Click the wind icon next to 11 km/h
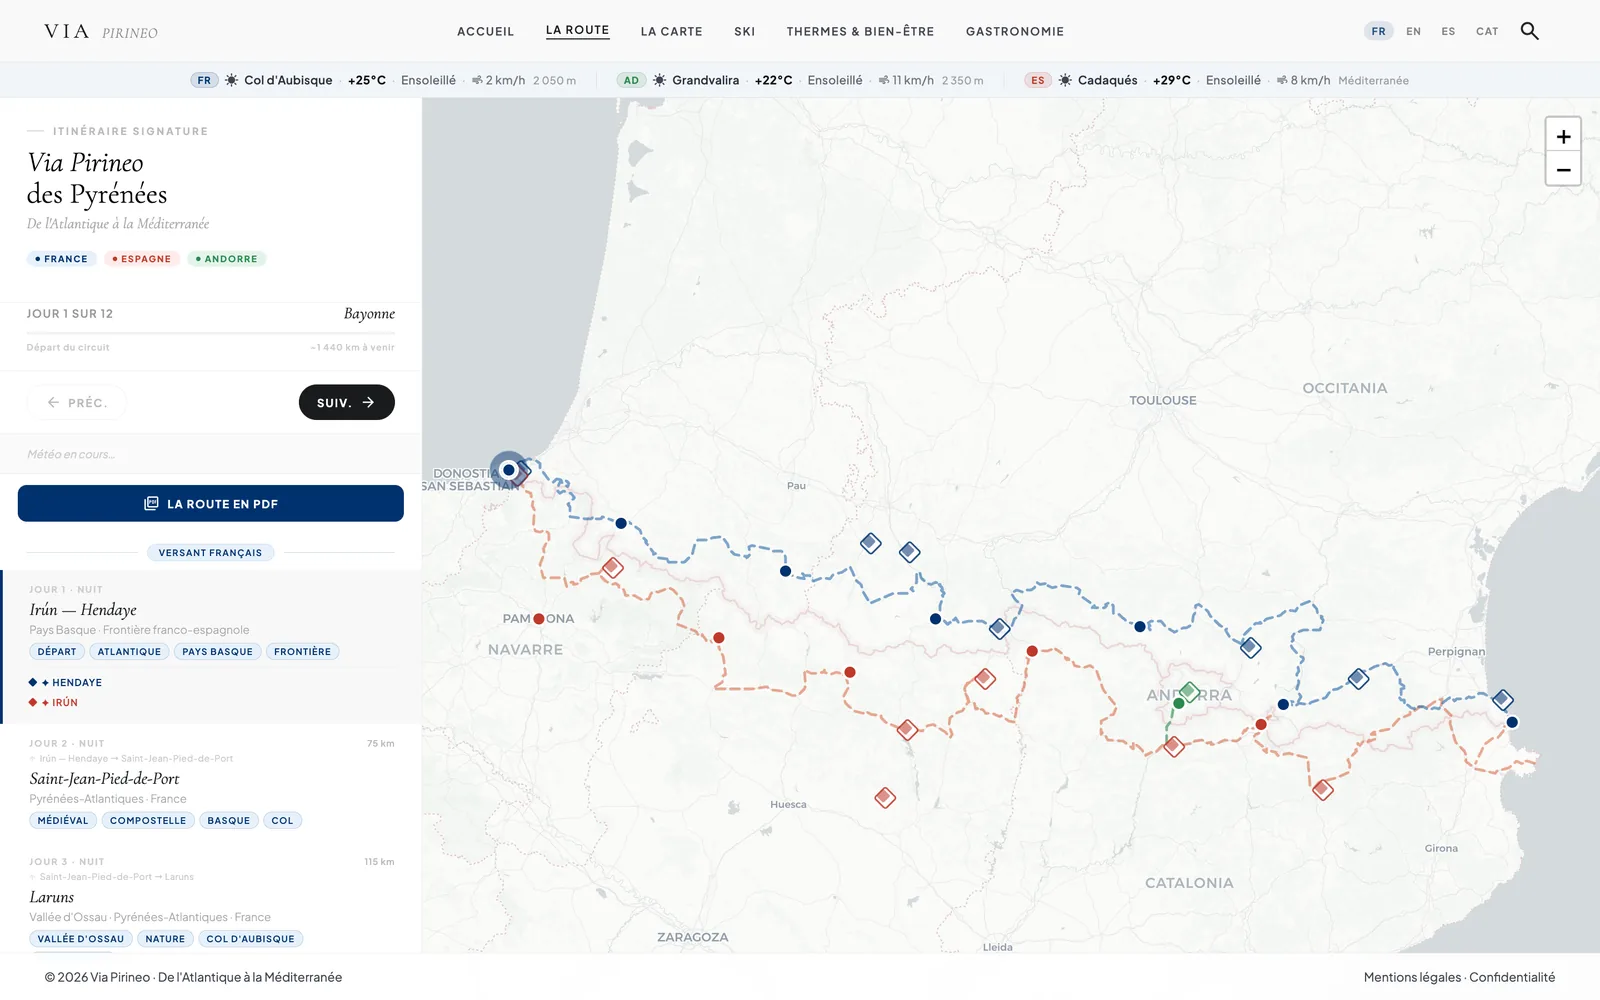1600x1000 pixels. [x=884, y=80]
